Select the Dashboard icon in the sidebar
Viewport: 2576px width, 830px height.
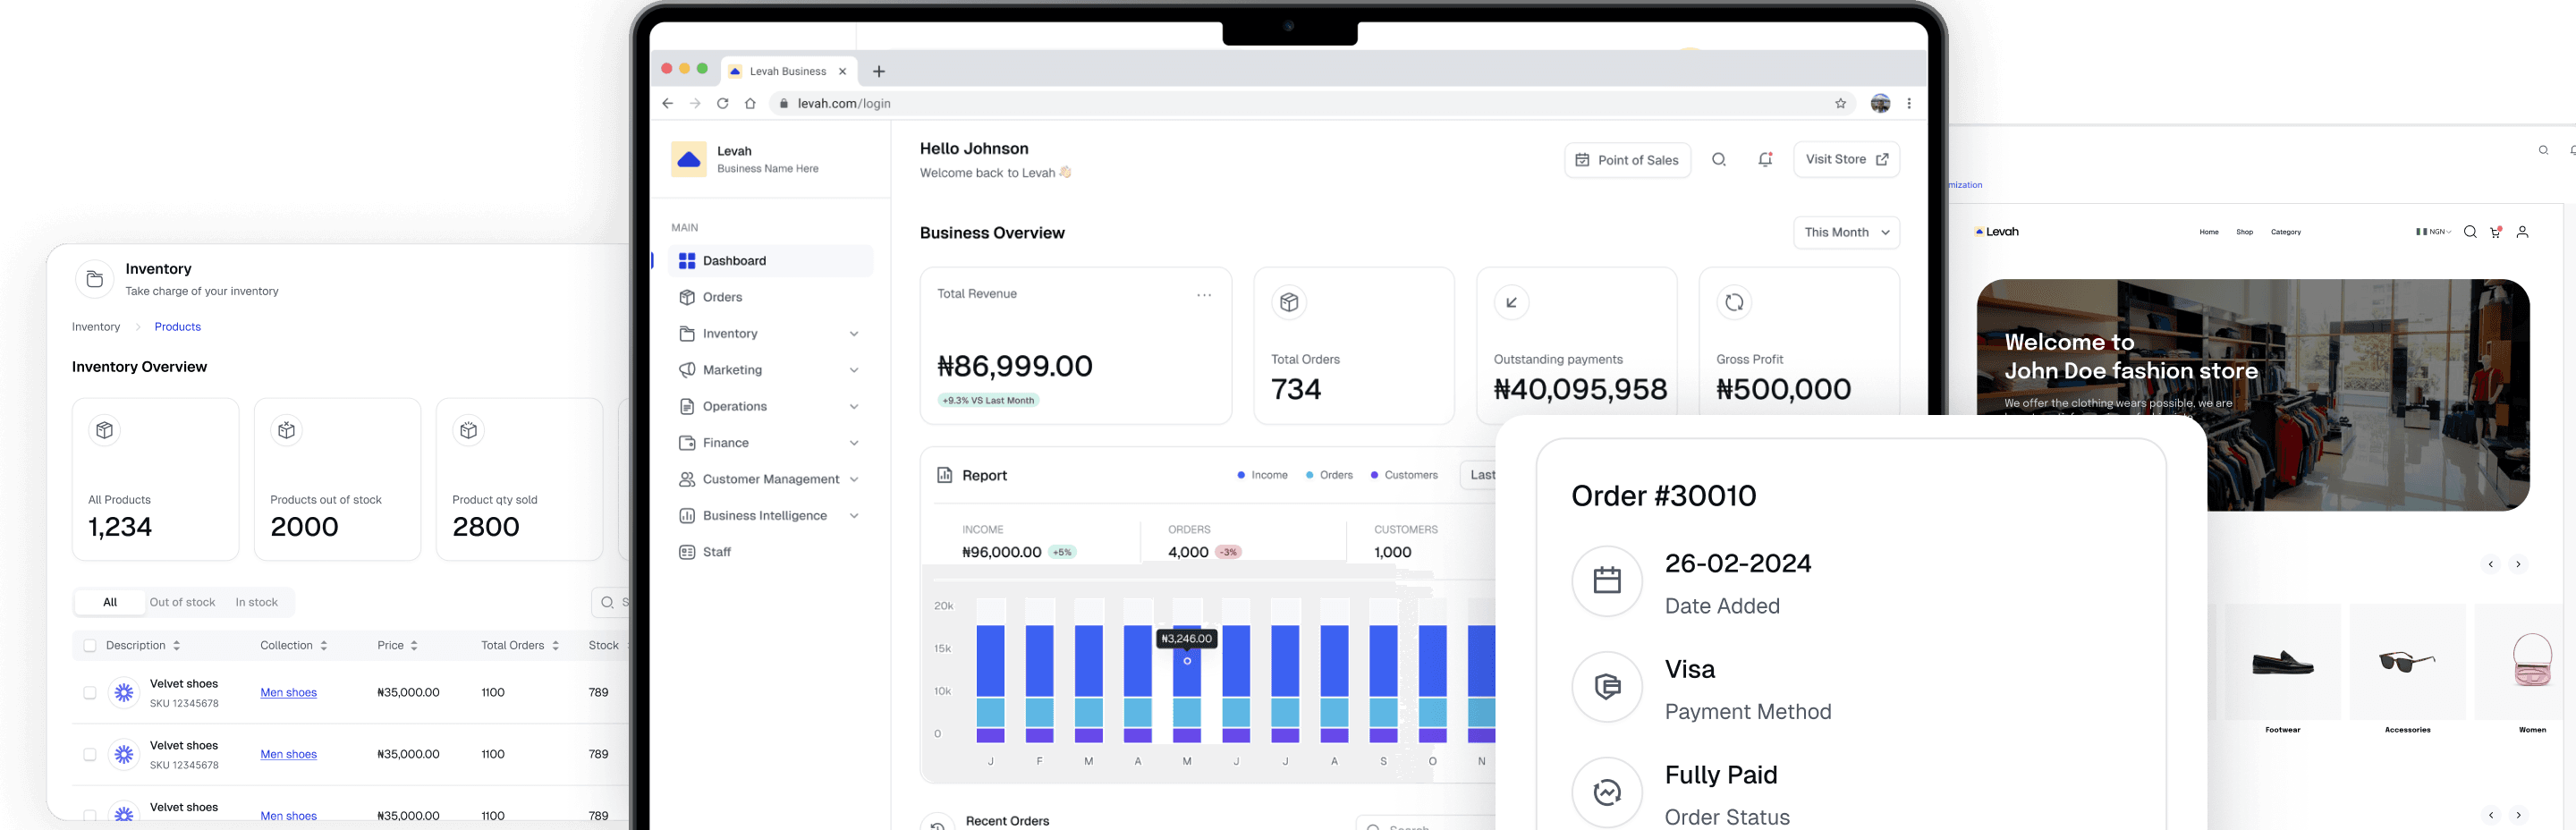click(687, 261)
